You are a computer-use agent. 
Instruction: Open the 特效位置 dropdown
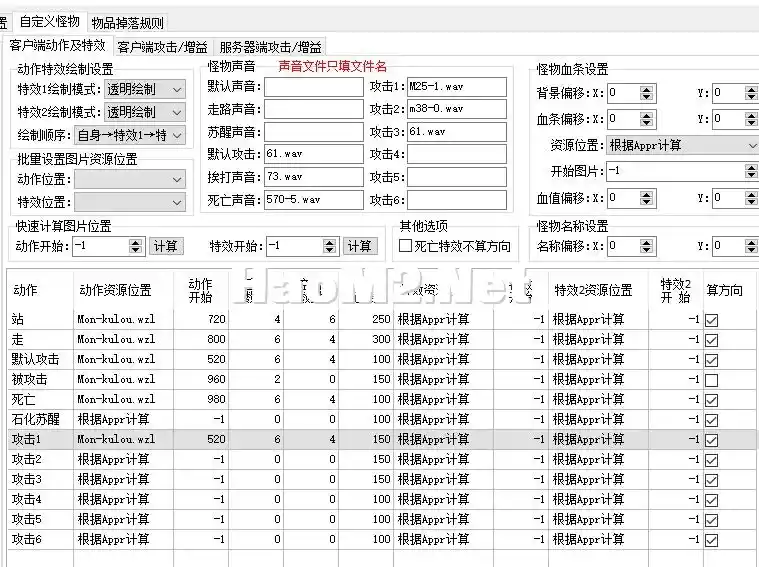[x=130, y=202]
